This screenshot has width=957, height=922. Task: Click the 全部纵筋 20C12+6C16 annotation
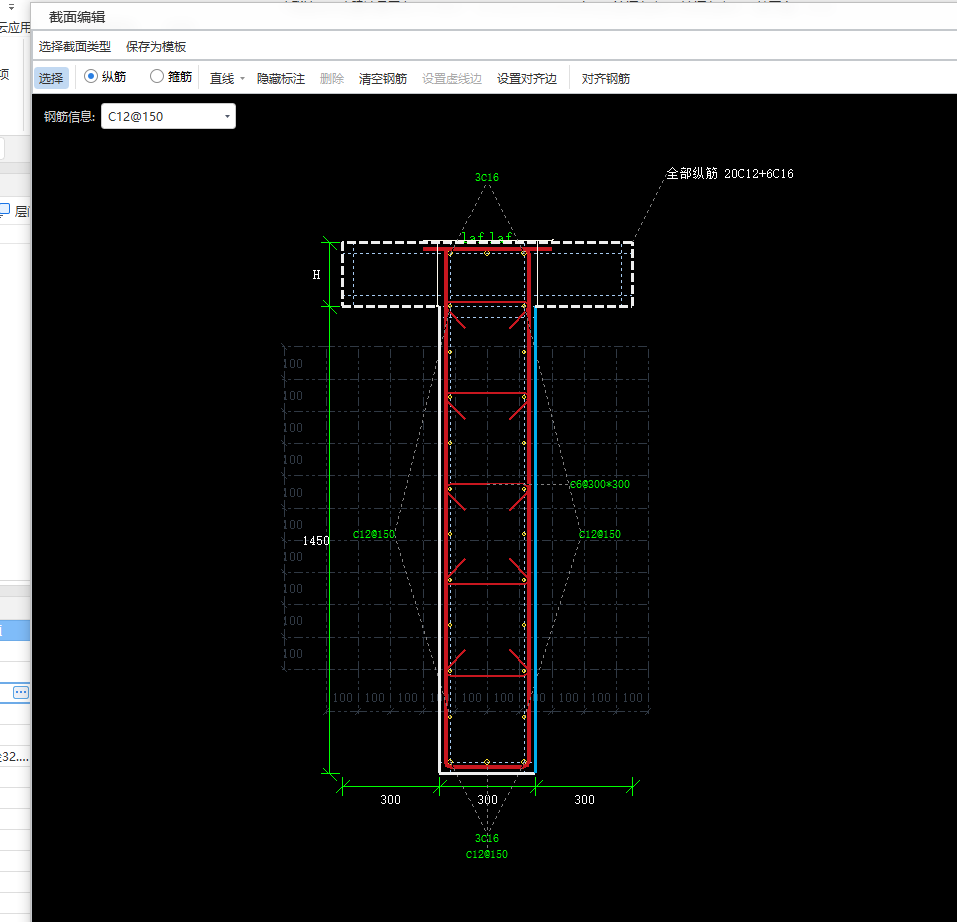tap(729, 174)
